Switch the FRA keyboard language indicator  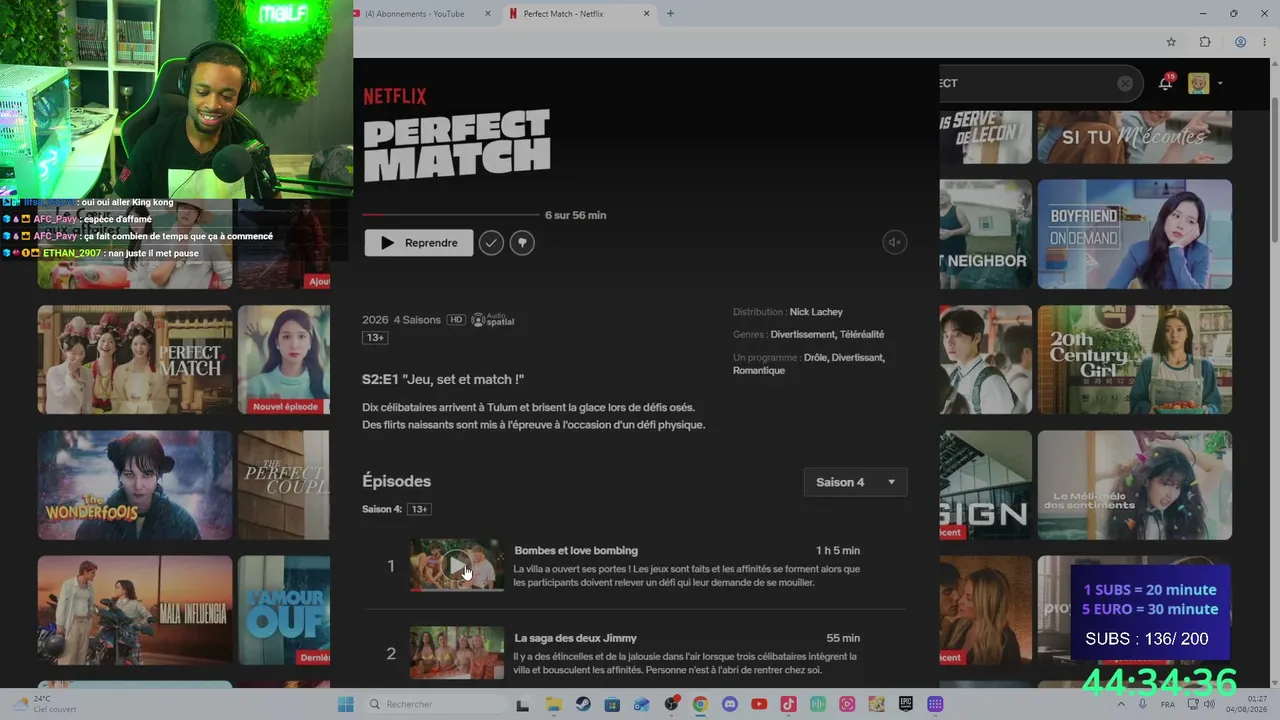tap(1168, 704)
